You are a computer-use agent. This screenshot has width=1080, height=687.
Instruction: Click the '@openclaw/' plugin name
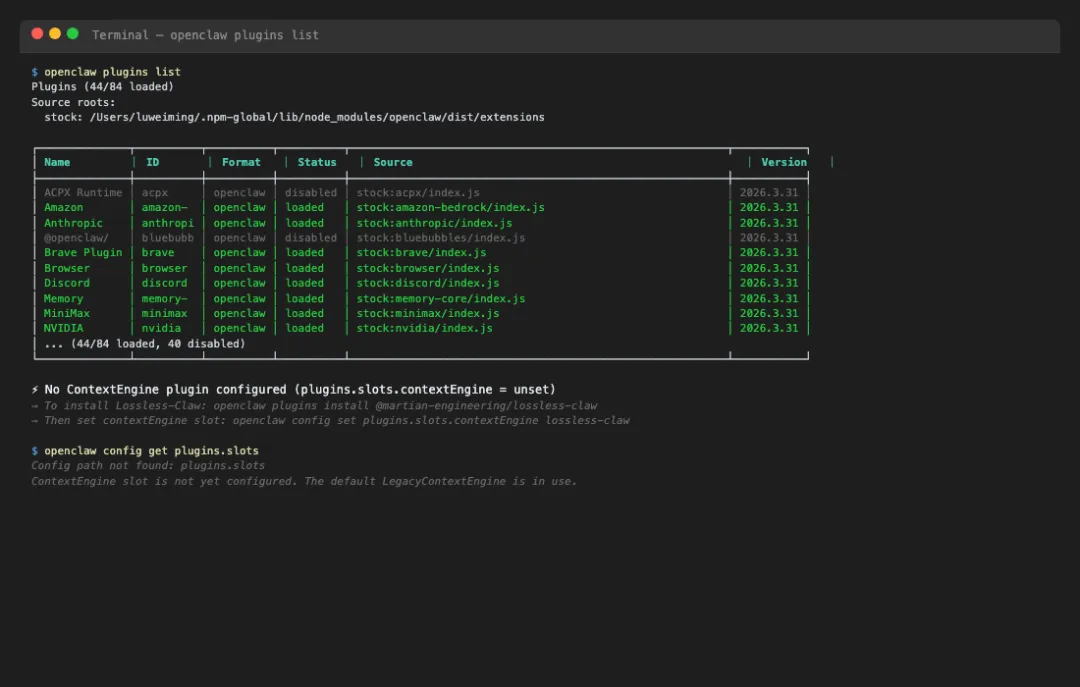pos(76,238)
